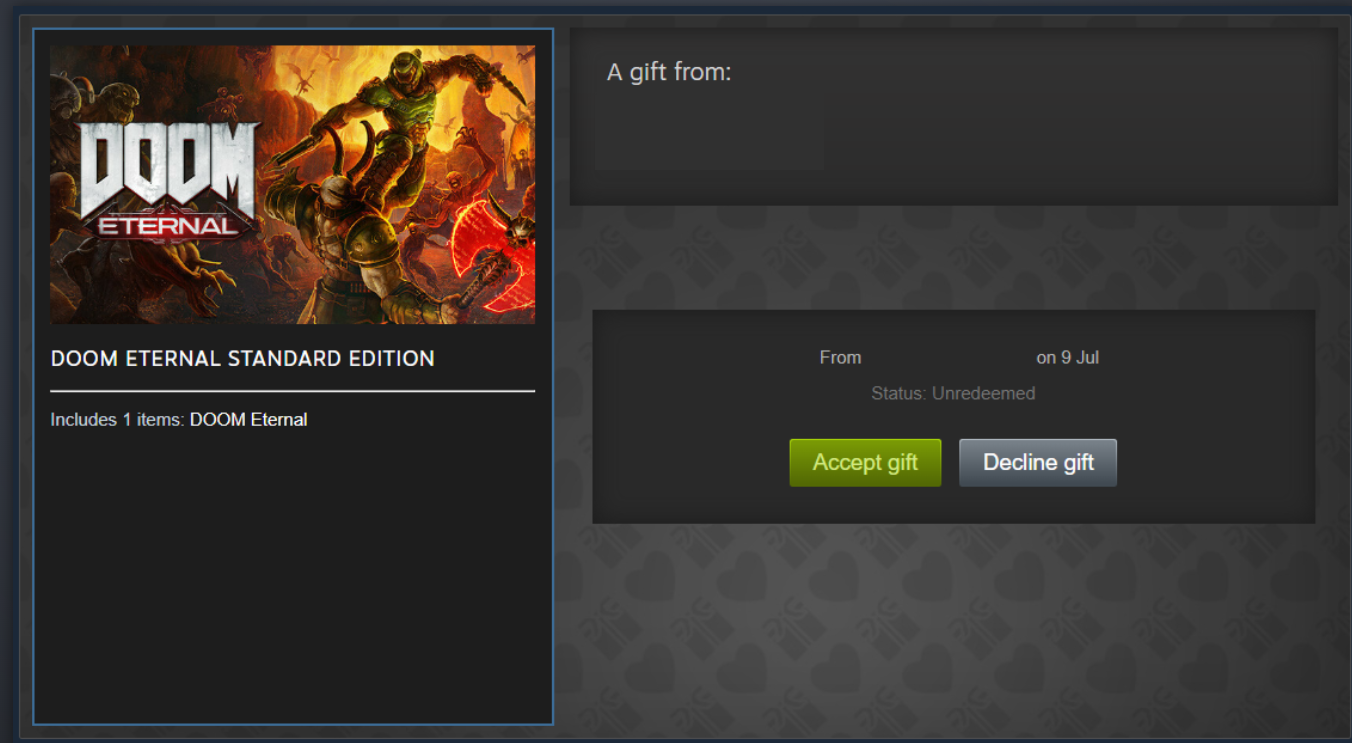Click the 'on 9 Jul' date text

tap(1067, 358)
